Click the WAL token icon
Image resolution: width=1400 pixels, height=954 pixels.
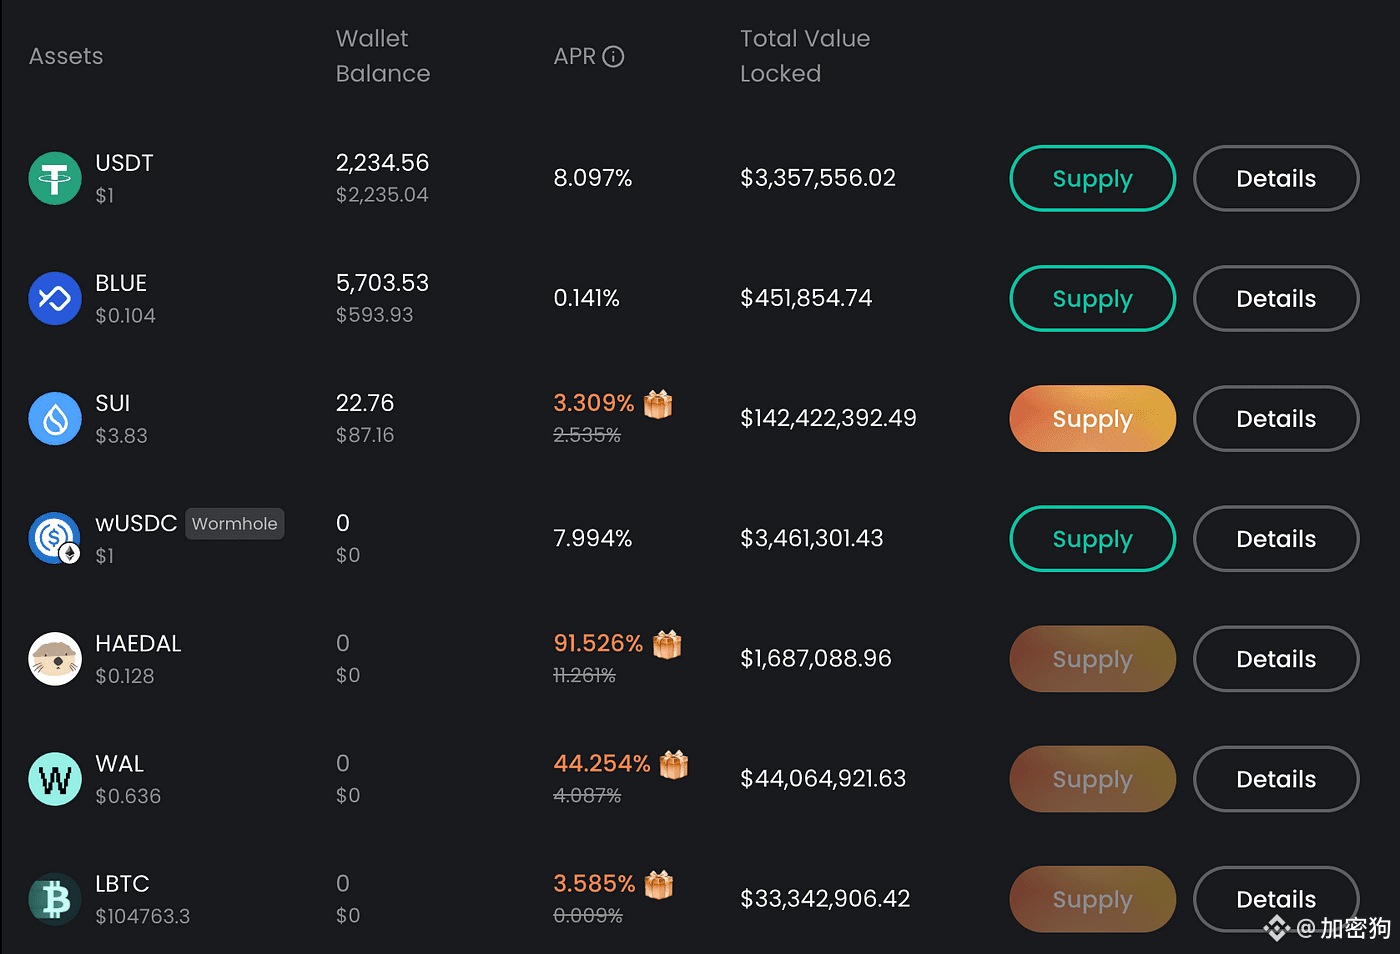[55, 779]
